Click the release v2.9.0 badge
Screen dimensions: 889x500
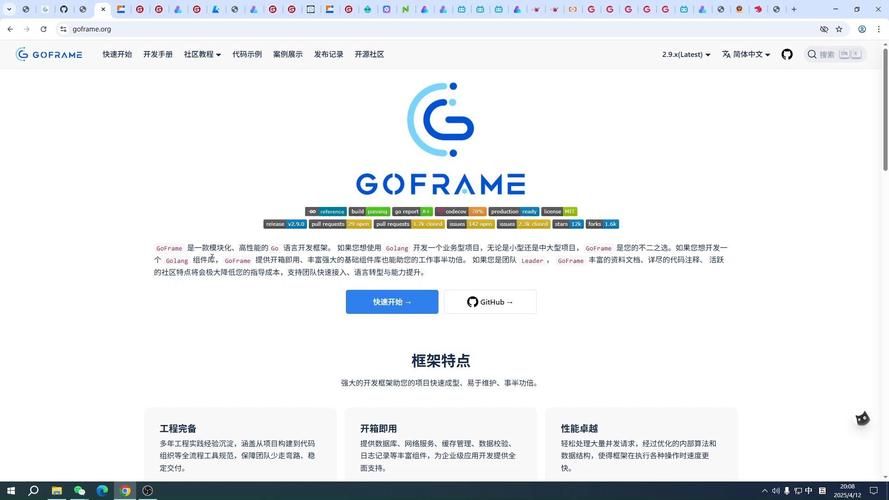coord(285,224)
